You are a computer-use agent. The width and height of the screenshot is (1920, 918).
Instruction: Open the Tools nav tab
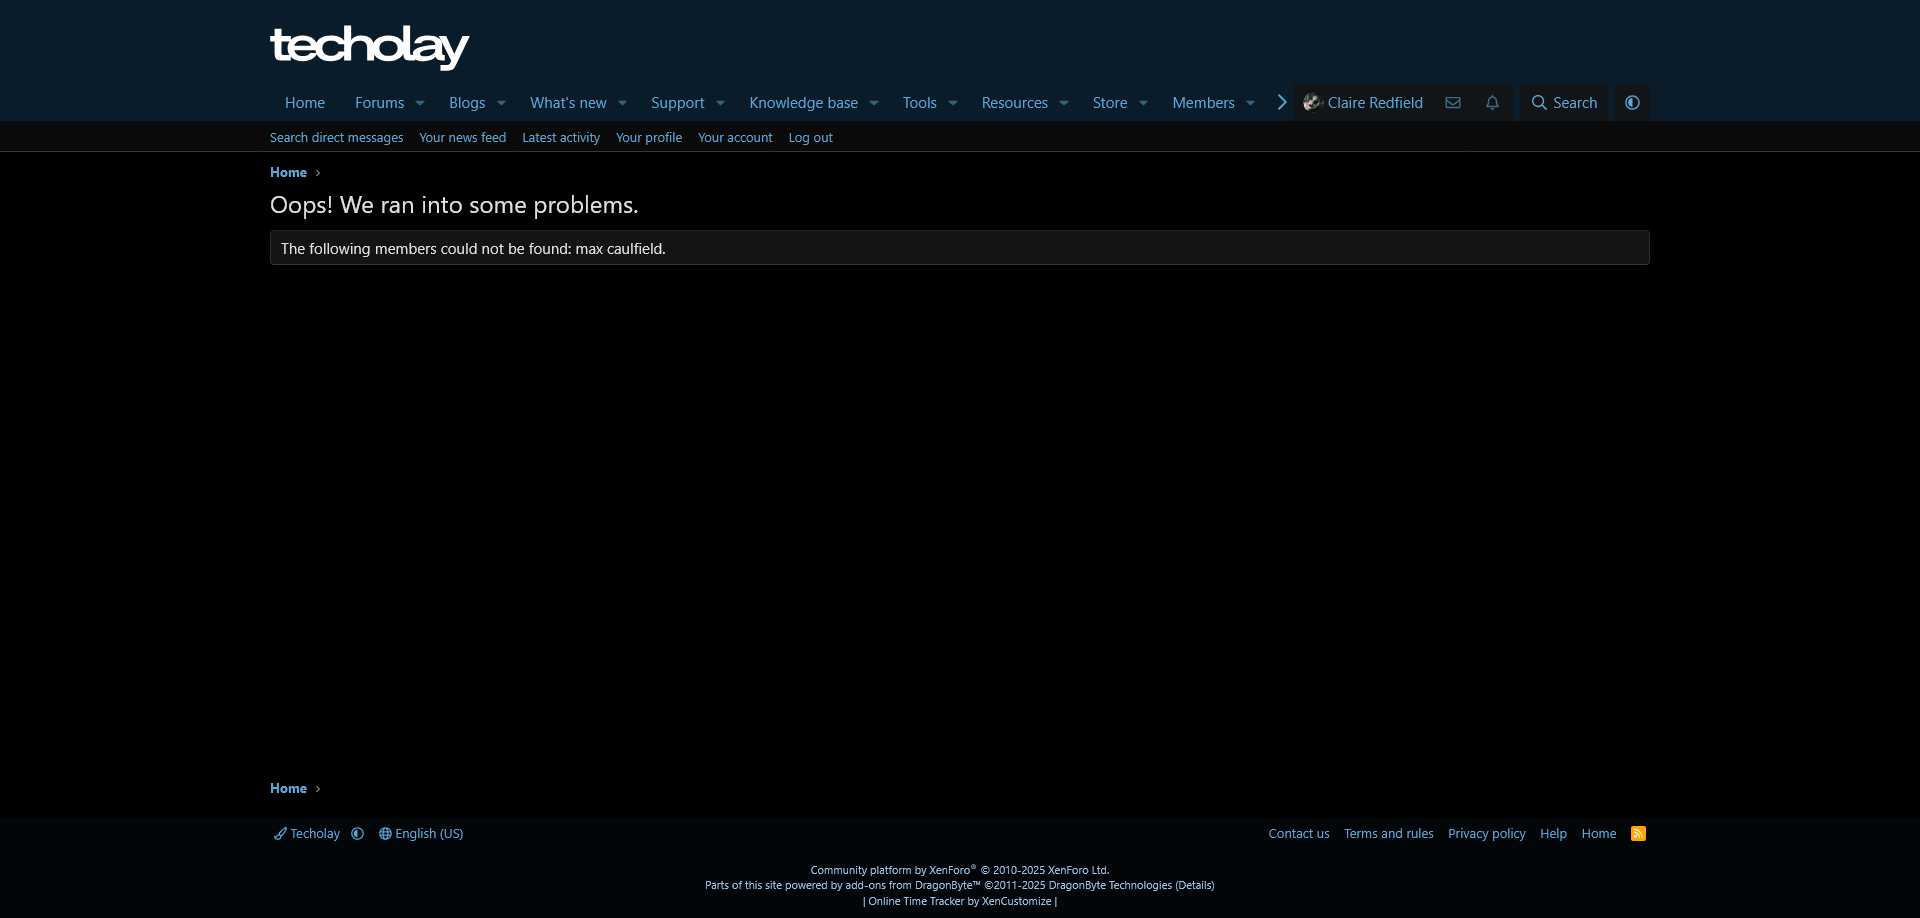point(920,103)
